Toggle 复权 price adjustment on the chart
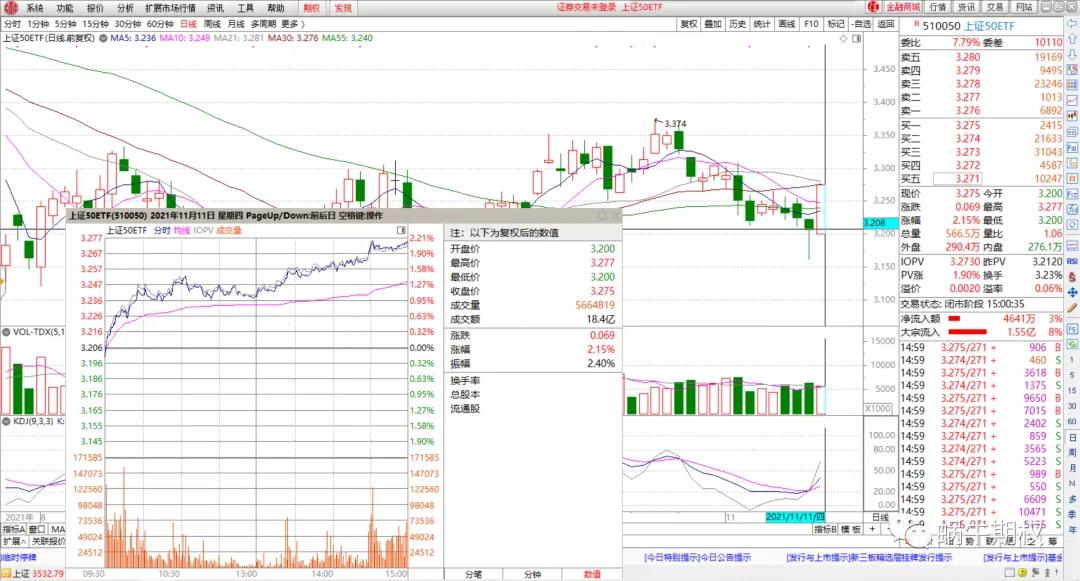This screenshot has height=581, width=1080. [x=688, y=23]
